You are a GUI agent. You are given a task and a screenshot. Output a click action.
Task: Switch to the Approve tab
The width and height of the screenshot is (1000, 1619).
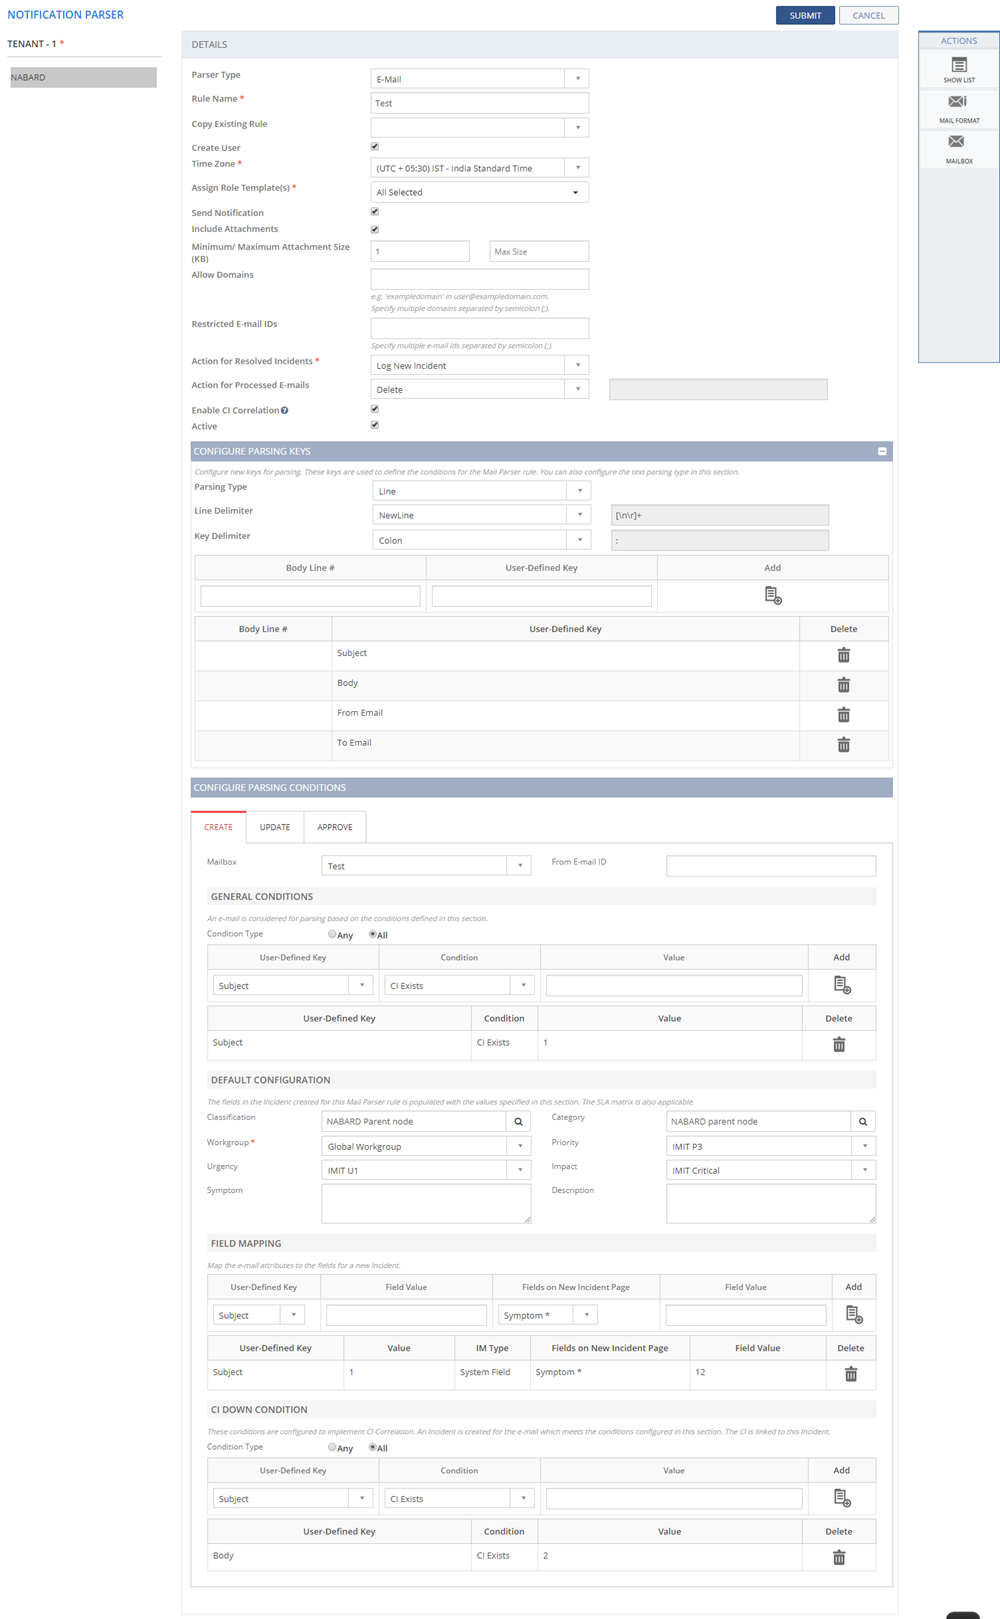[334, 827]
